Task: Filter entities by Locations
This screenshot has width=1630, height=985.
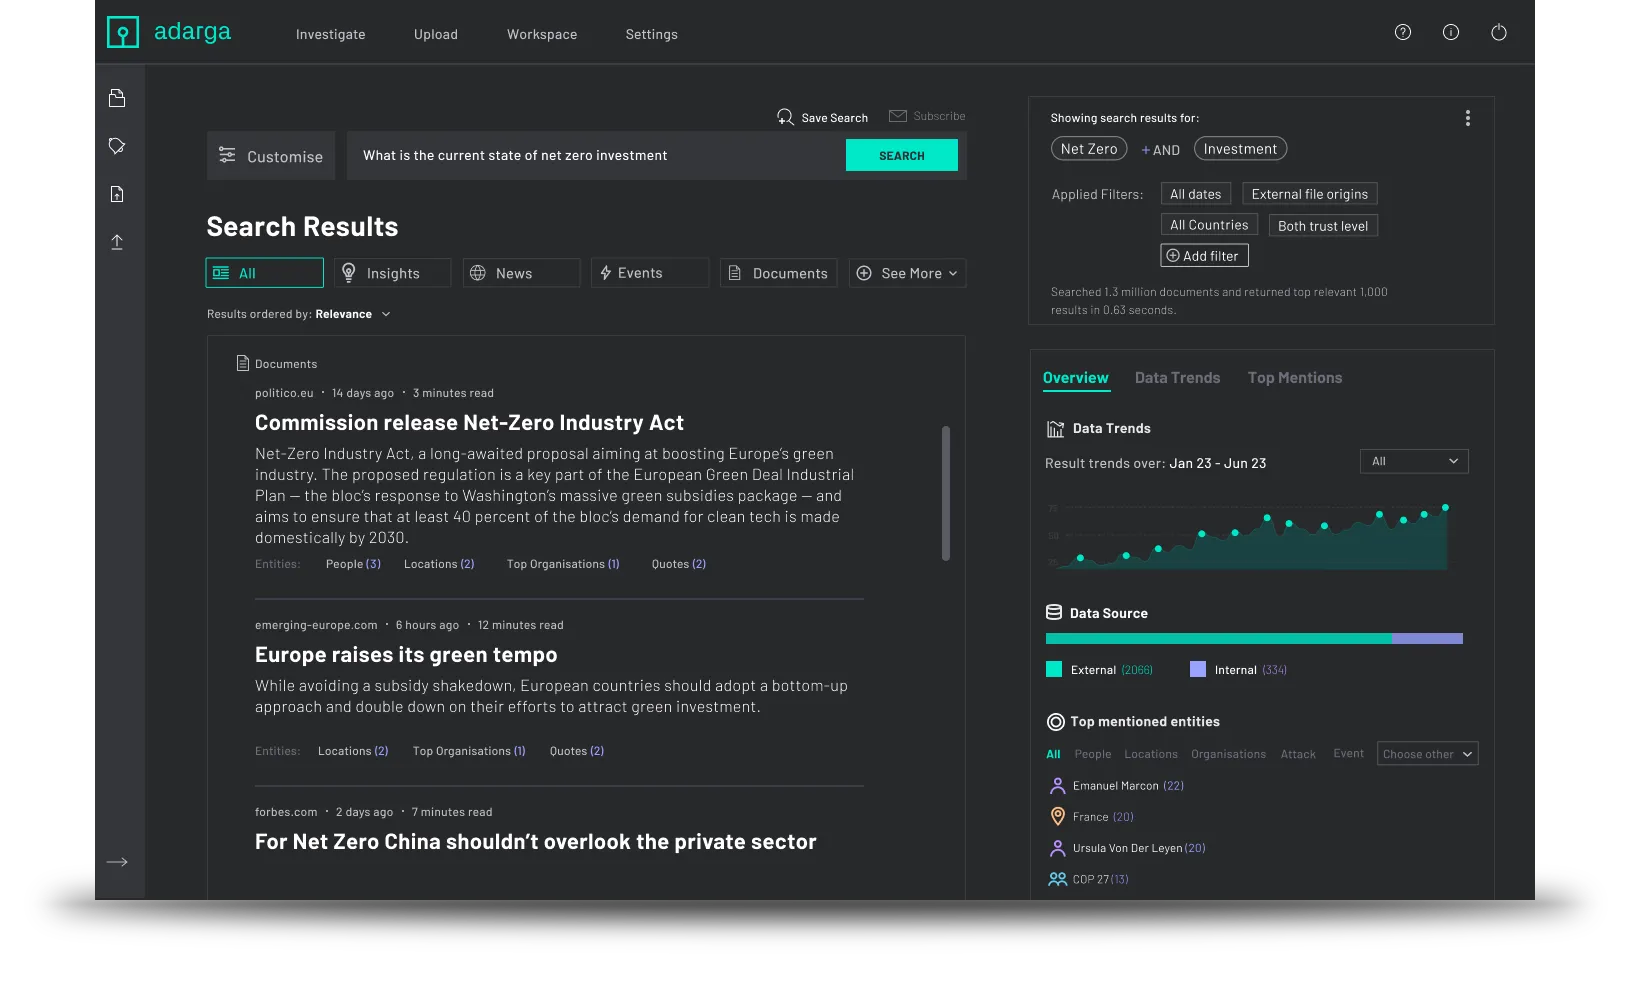Action: [x=1151, y=754]
